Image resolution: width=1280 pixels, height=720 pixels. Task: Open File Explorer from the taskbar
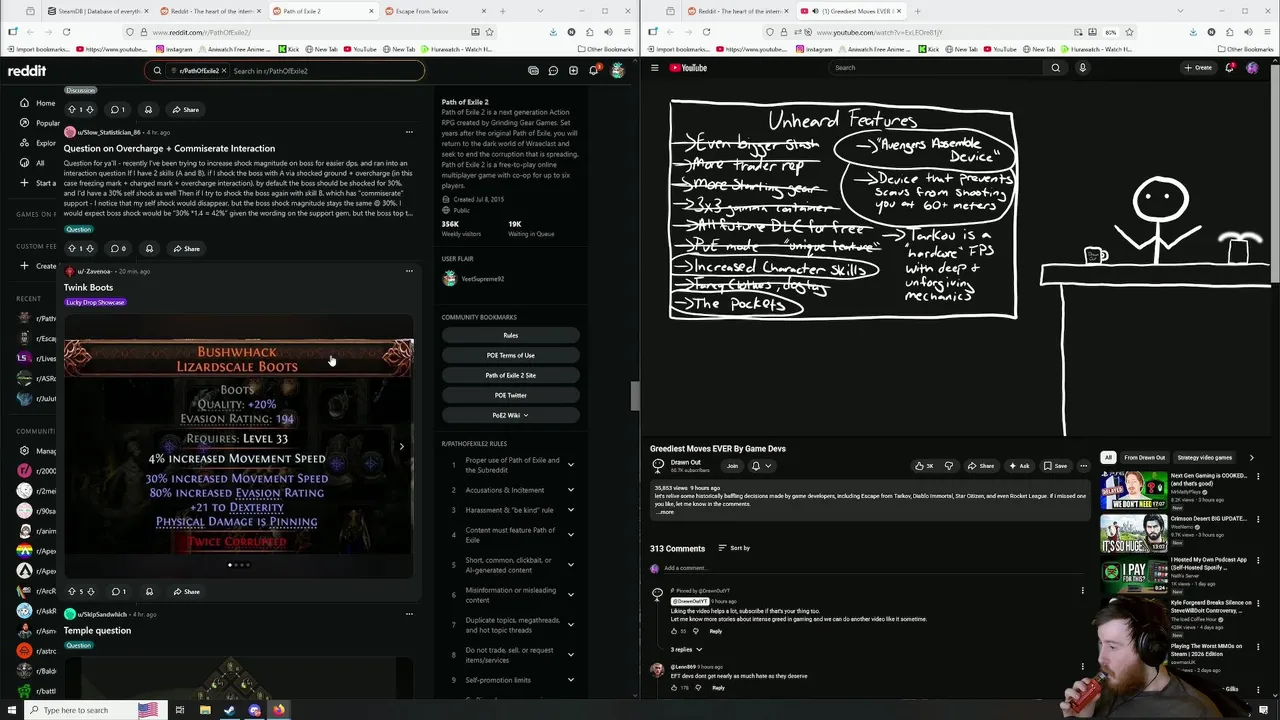(205, 710)
